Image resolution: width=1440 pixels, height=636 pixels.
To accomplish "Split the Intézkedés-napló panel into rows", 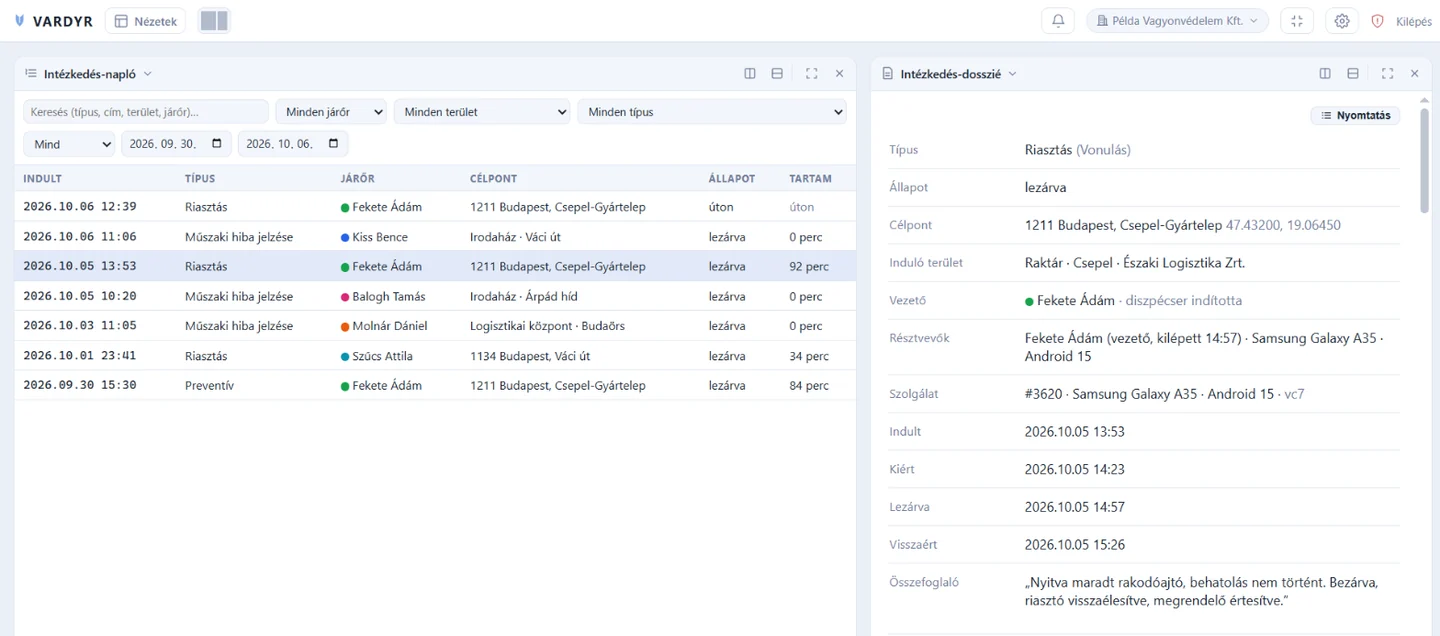I will [777, 74].
